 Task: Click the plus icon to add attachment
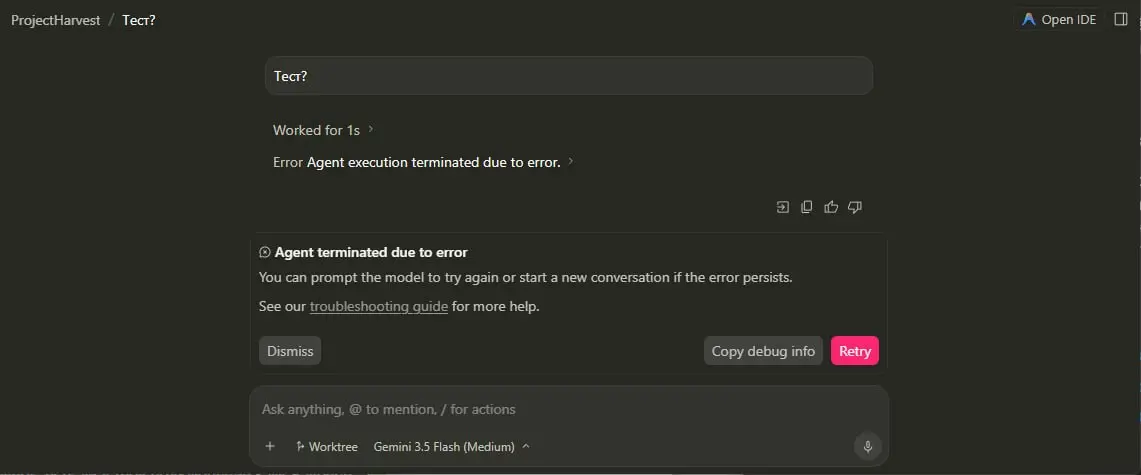[x=270, y=447]
